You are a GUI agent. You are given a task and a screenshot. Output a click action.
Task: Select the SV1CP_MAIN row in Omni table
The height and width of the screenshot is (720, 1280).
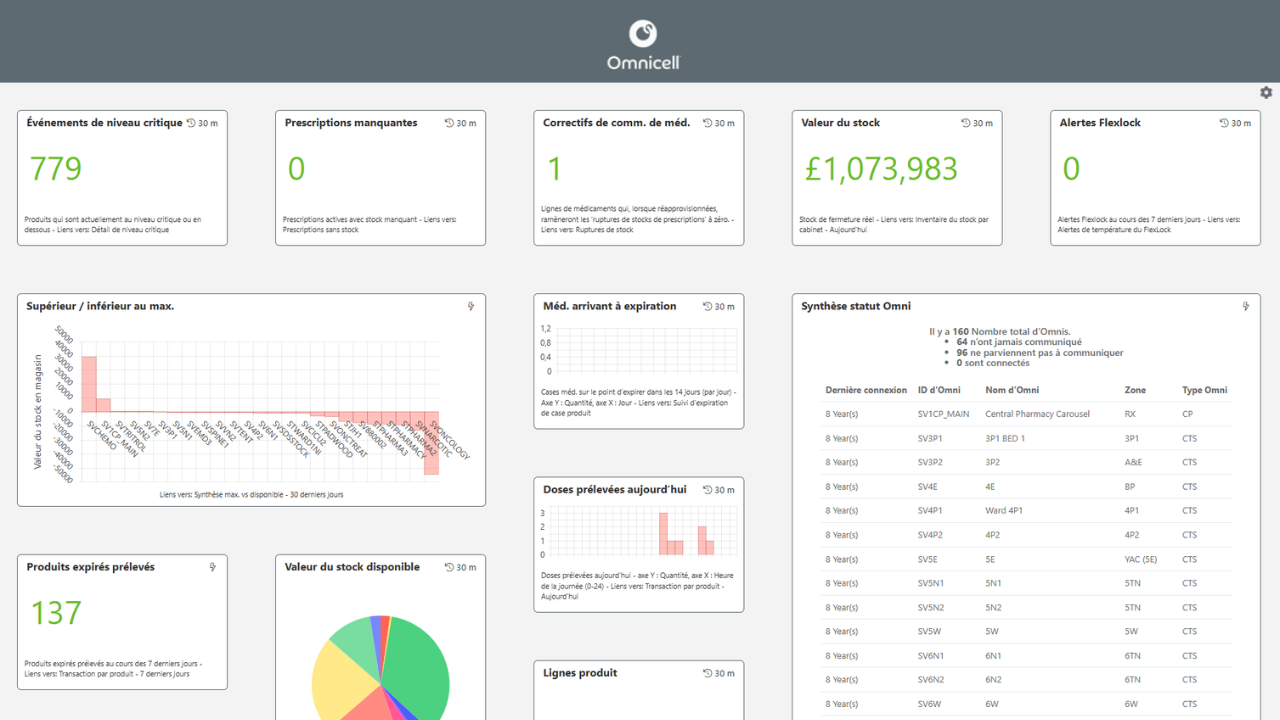coord(1027,414)
